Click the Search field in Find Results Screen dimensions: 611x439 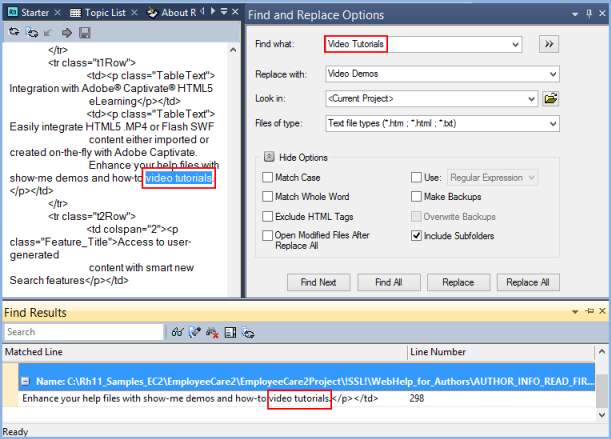[x=82, y=332]
